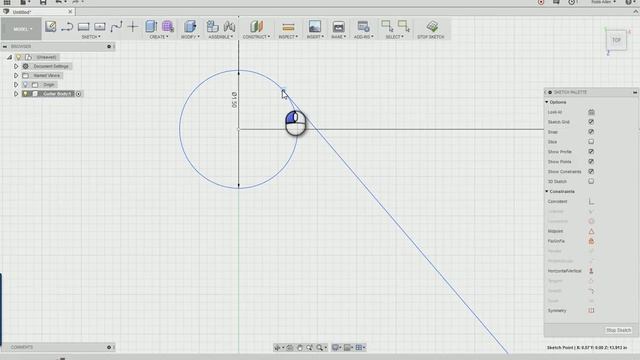Viewport: 640px width, 360px height.
Task: Select the Add-Ins scripts icon
Action: [363, 27]
